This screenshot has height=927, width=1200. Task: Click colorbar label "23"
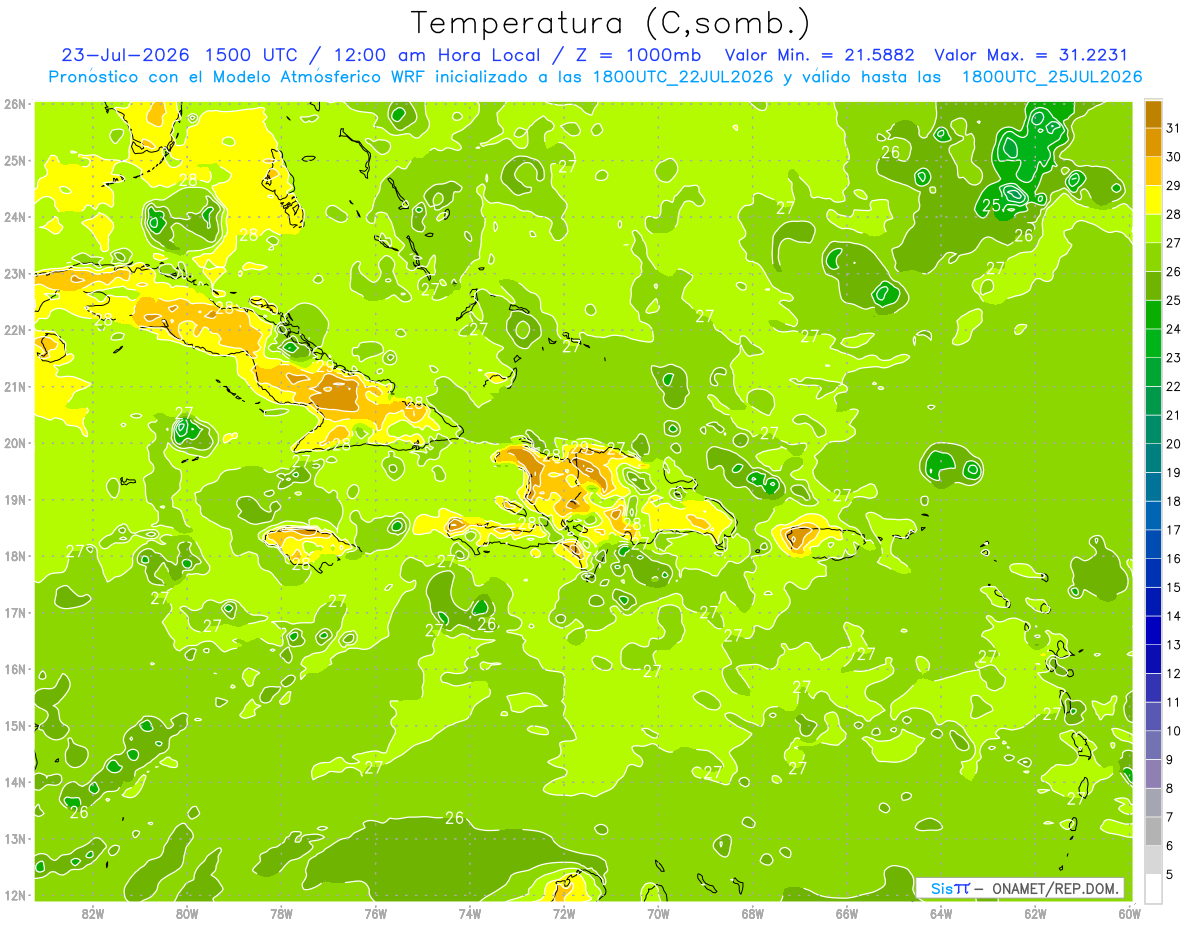(1174, 357)
